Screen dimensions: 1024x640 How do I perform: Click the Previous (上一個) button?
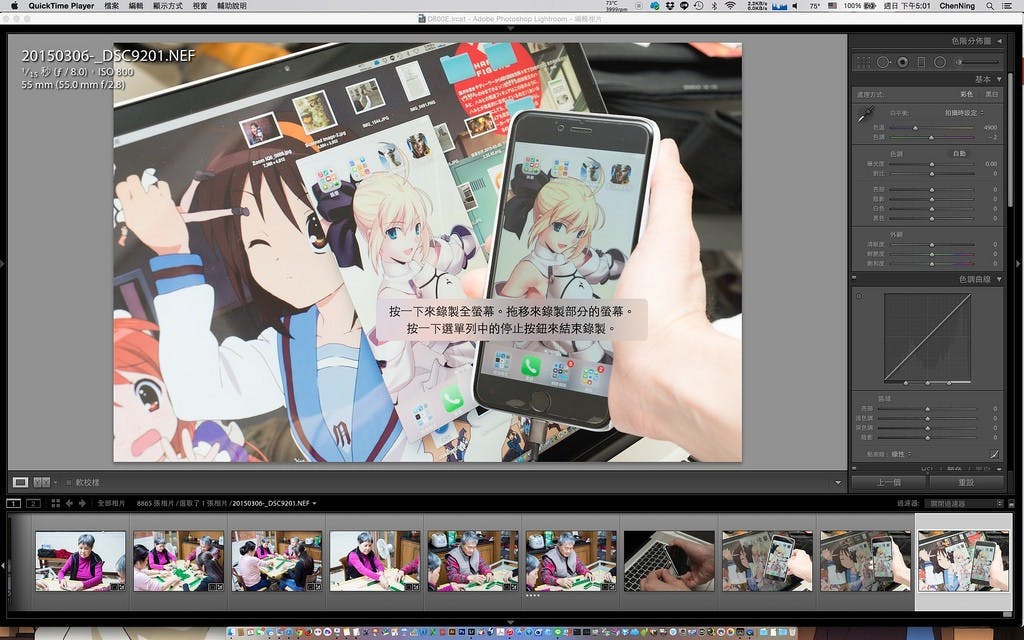(888, 483)
